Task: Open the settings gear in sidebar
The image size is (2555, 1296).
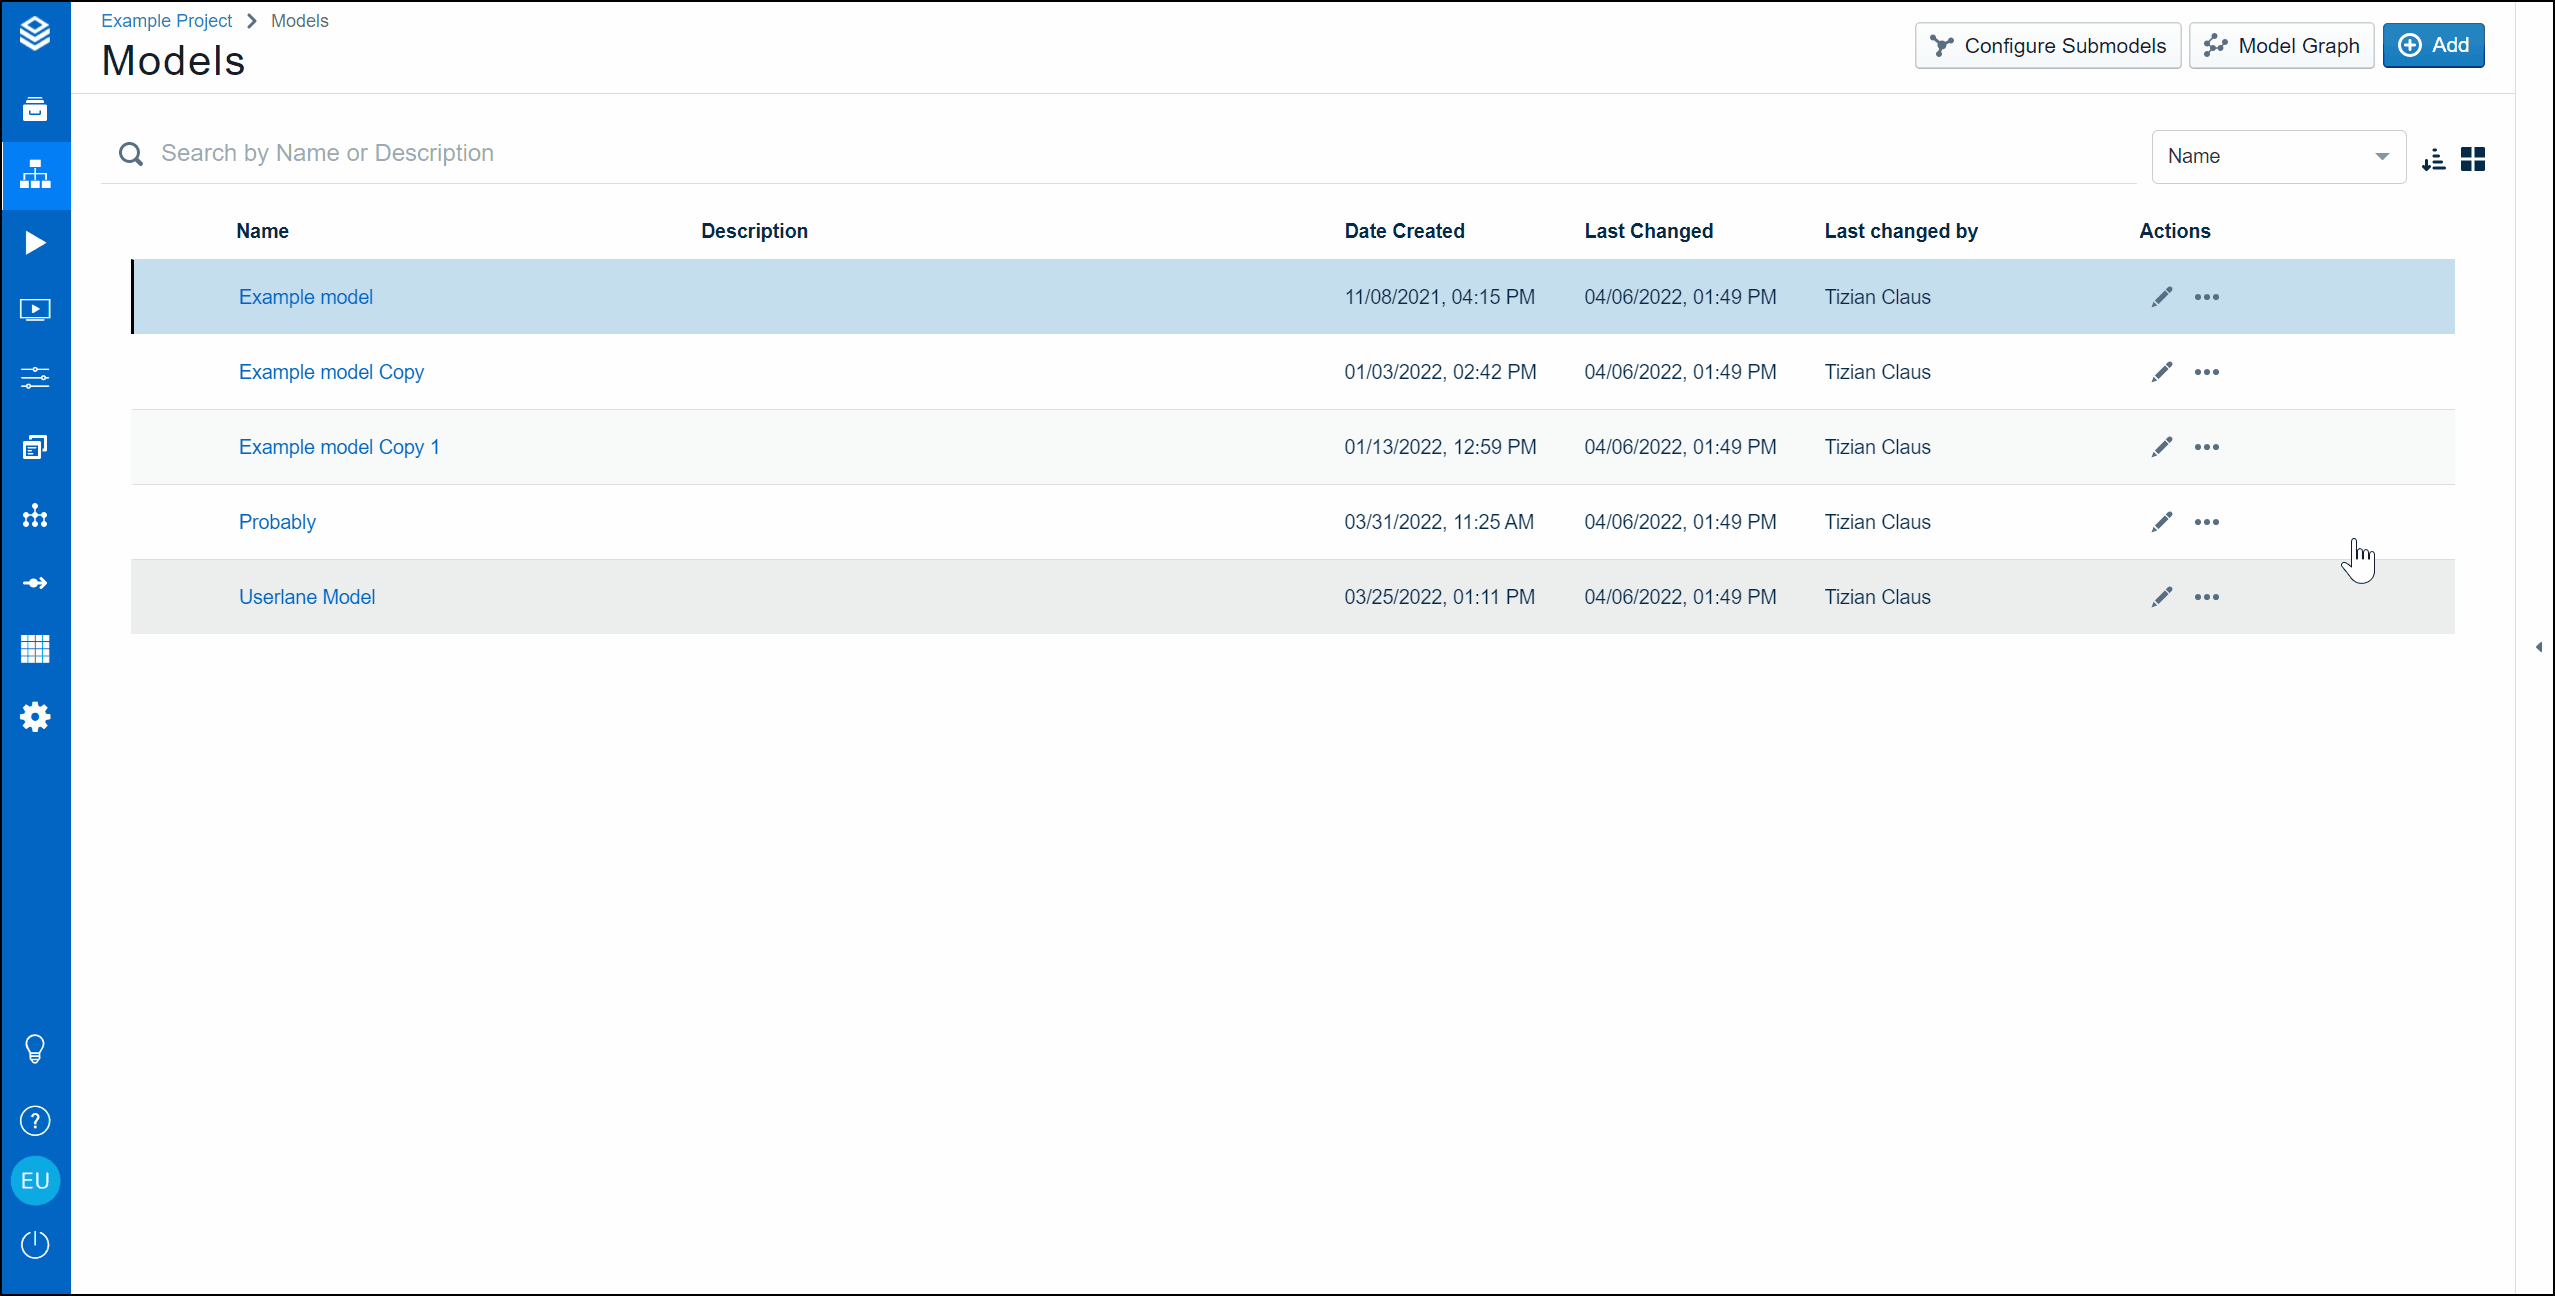Action: click(x=35, y=717)
